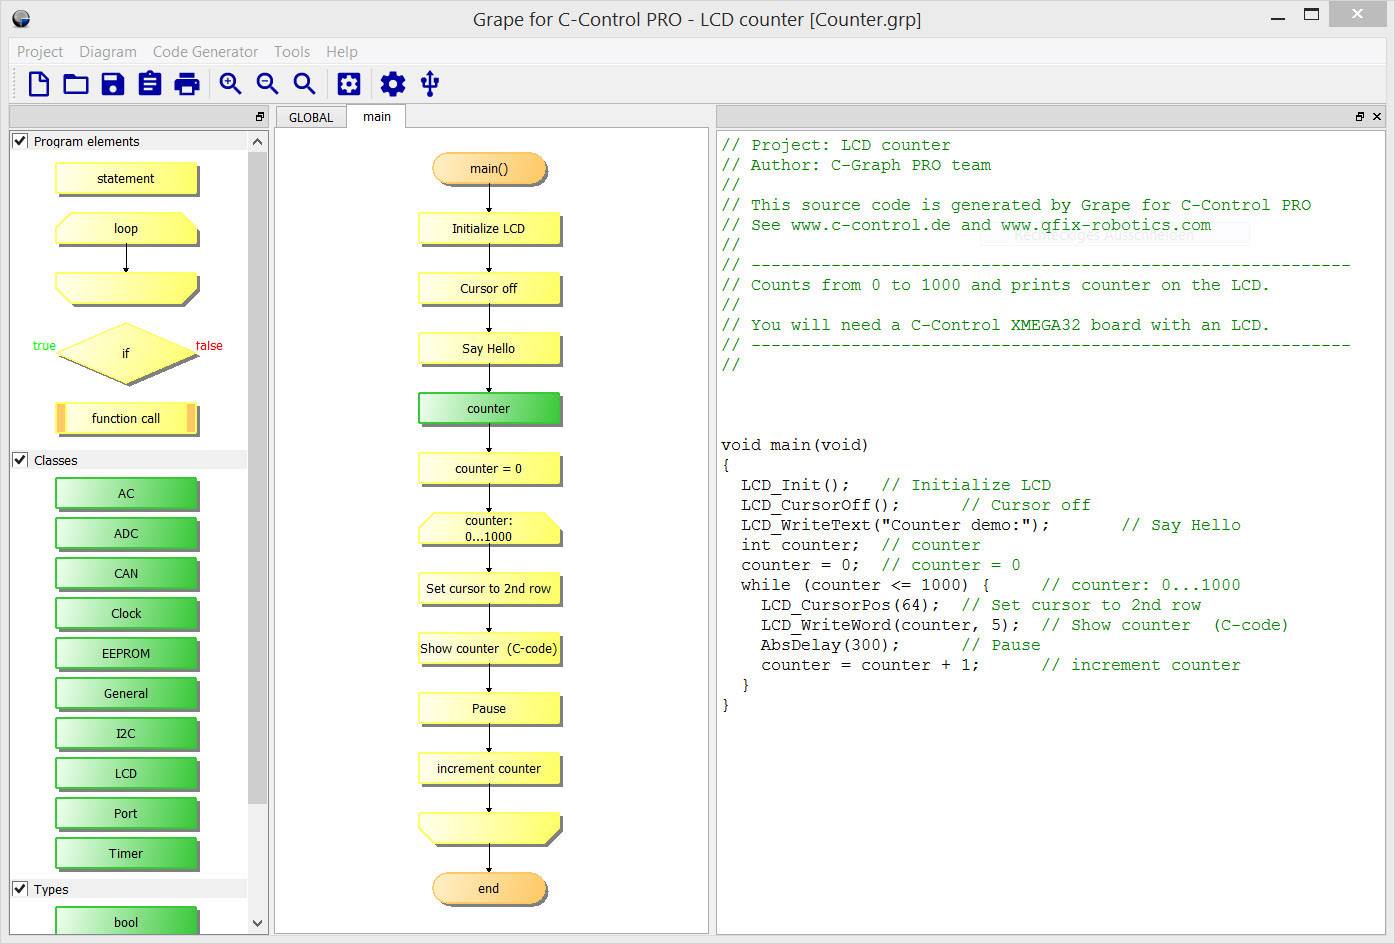The image size is (1395, 944).
Task: Create a new project file
Action: click(39, 84)
